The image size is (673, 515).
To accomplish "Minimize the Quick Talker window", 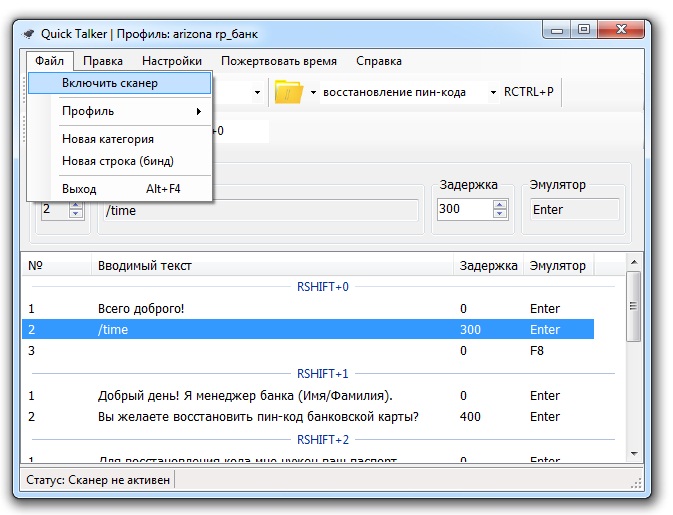I will pos(557,30).
